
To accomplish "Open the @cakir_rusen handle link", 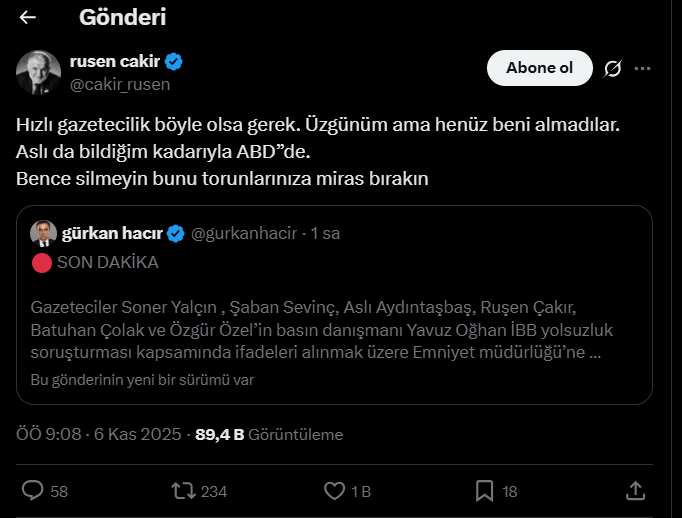I will click(x=120, y=84).
